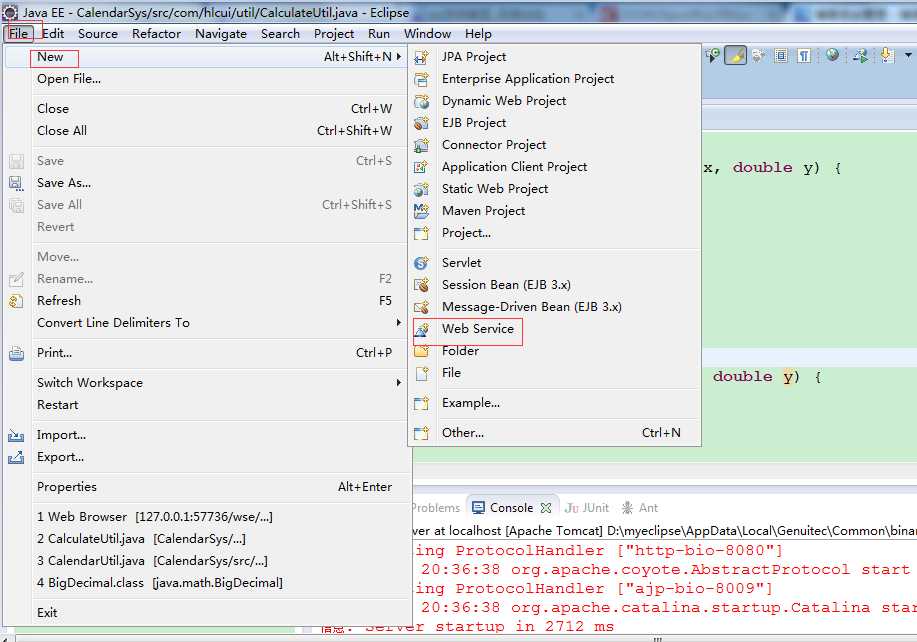The width and height of the screenshot is (917, 642).
Task: Select Close in the File menu
Action: coord(208,109)
